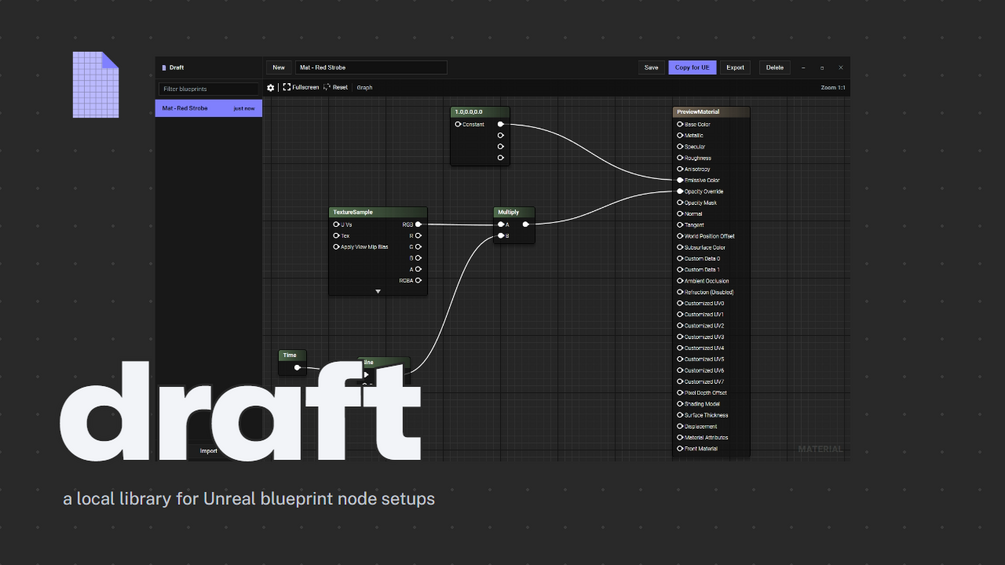Image resolution: width=1005 pixels, height=565 pixels.
Task: Click the Save button
Action: (651, 67)
